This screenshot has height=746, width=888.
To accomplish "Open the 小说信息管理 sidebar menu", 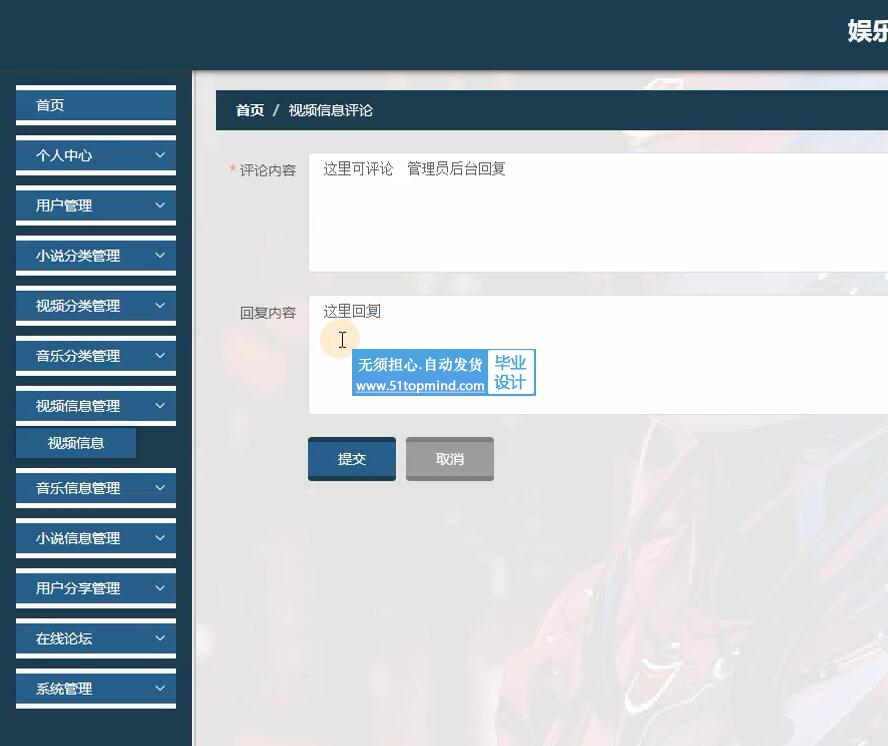I will click(x=96, y=538).
